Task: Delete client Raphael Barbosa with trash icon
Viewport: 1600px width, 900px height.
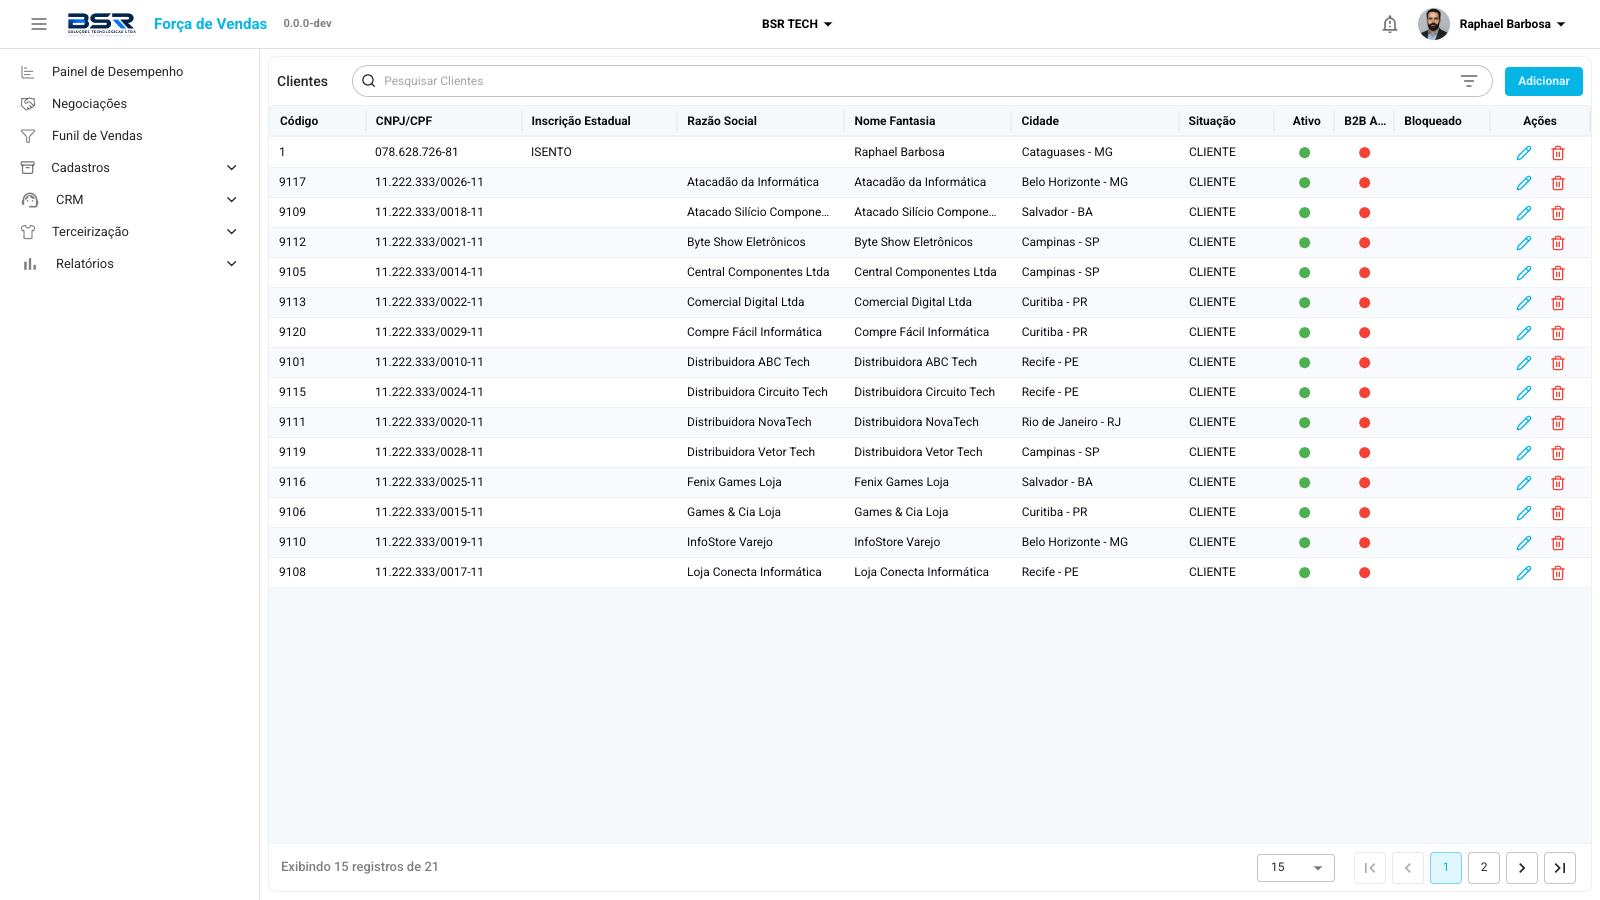Action: 1558,153
